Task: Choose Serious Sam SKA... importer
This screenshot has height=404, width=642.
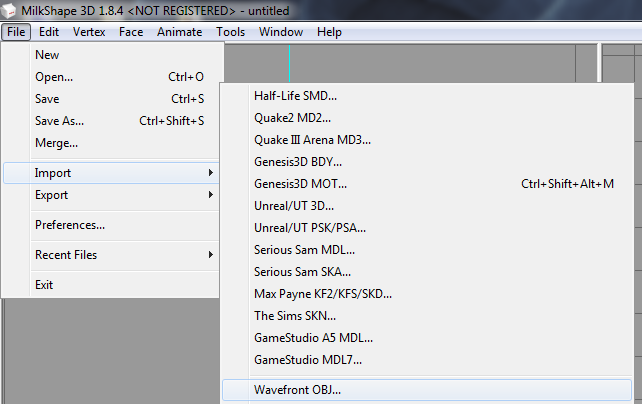Action: [427, 272]
